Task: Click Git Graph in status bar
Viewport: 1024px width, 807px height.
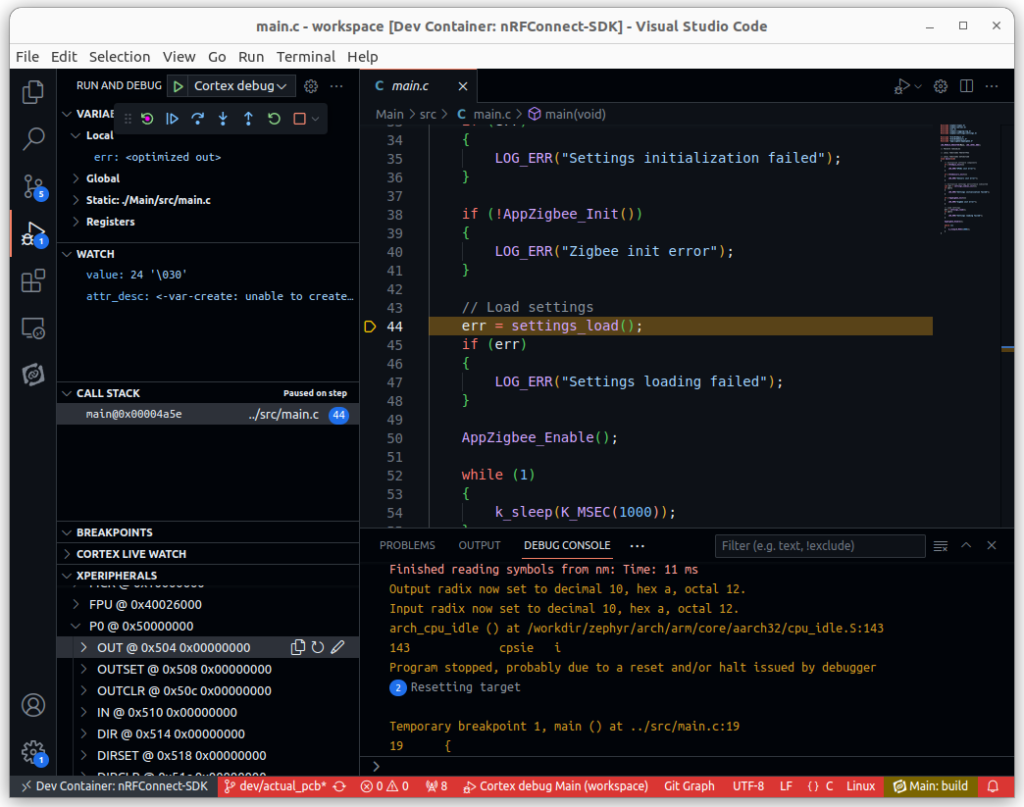Action: tap(689, 786)
